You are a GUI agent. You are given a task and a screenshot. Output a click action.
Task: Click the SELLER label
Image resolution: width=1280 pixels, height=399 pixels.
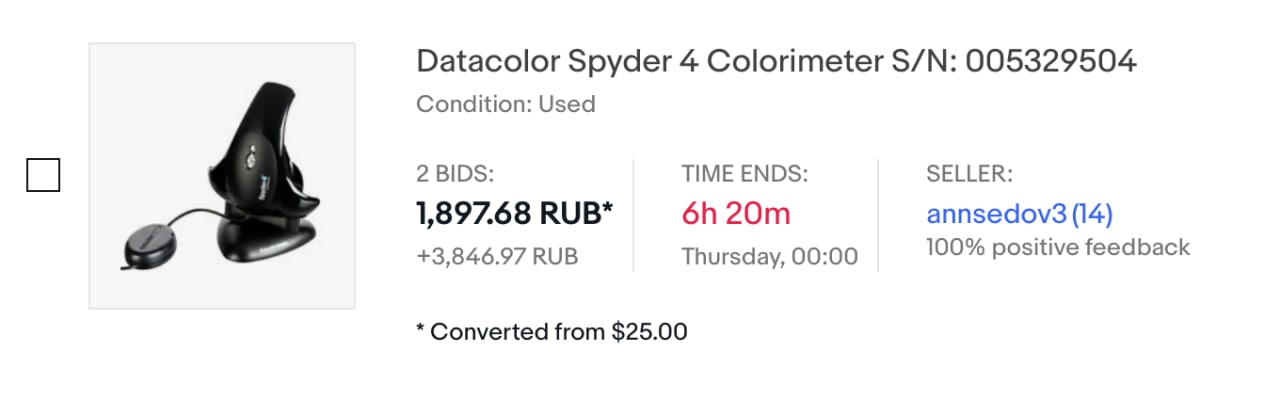pyautogui.click(x=970, y=174)
